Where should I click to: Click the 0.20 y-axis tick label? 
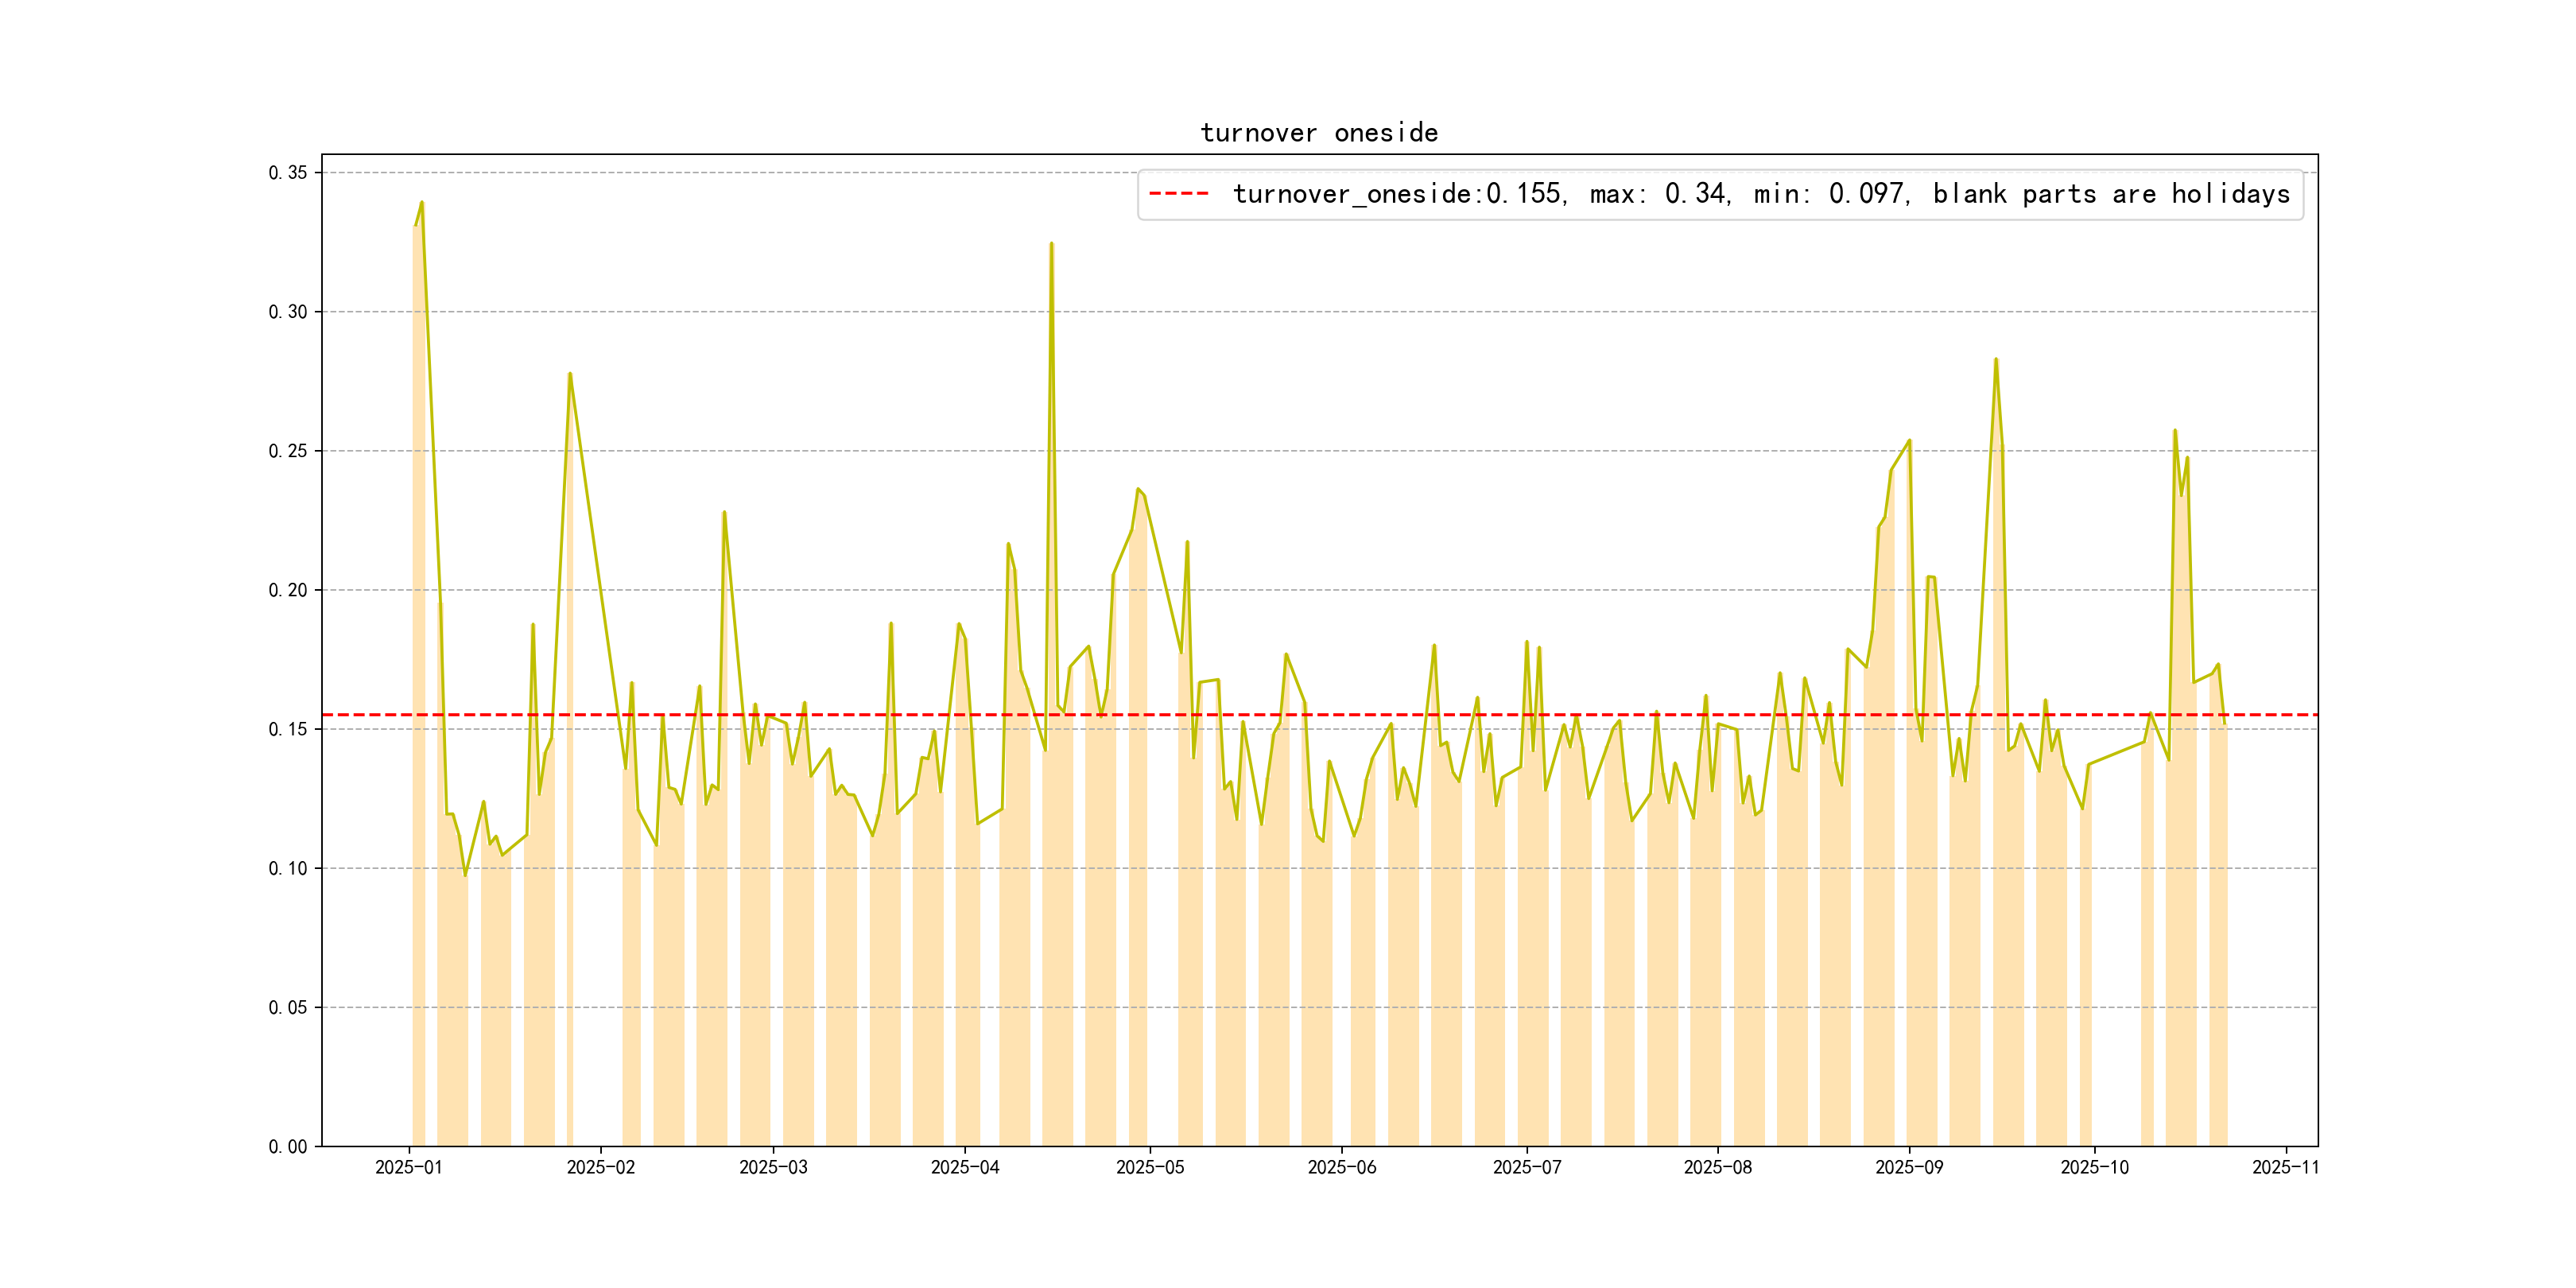288,590
